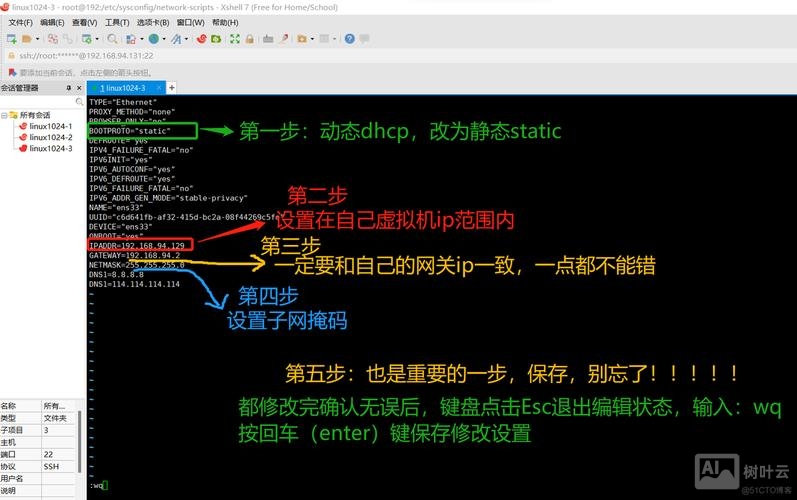
Task: Click the 说明 property row
Action: click(38, 490)
